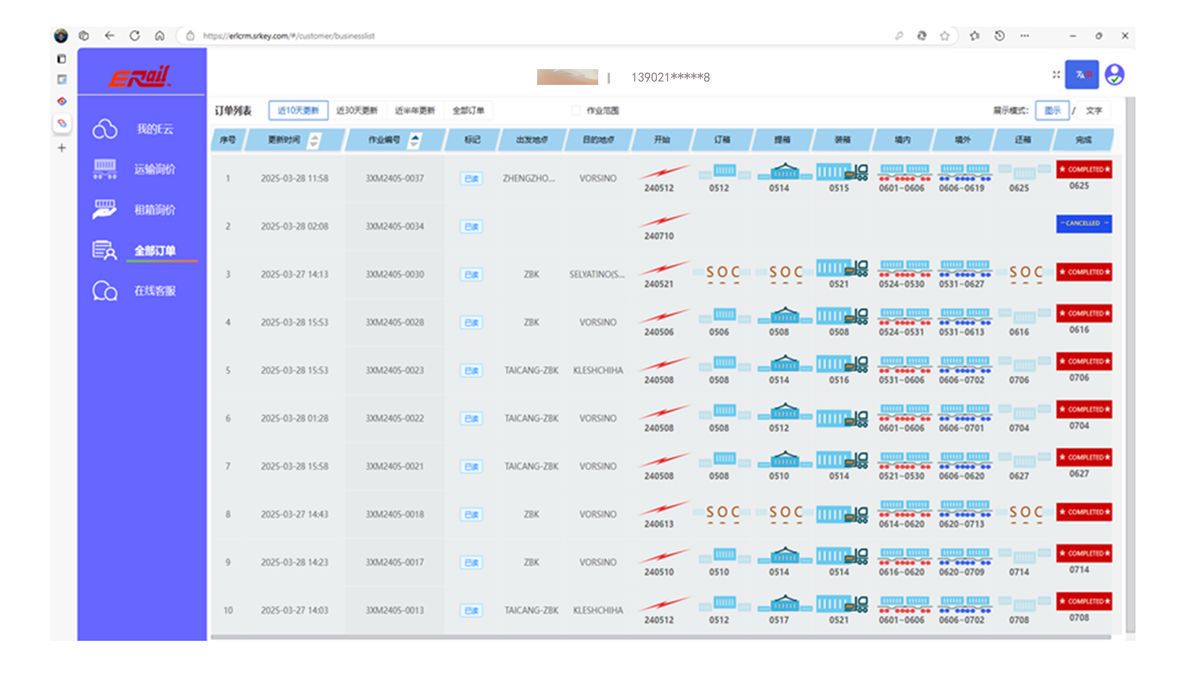This screenshot has height=674, width=1200.
Task: Switch display mode to 图示
Action: tap(1052, 111)
